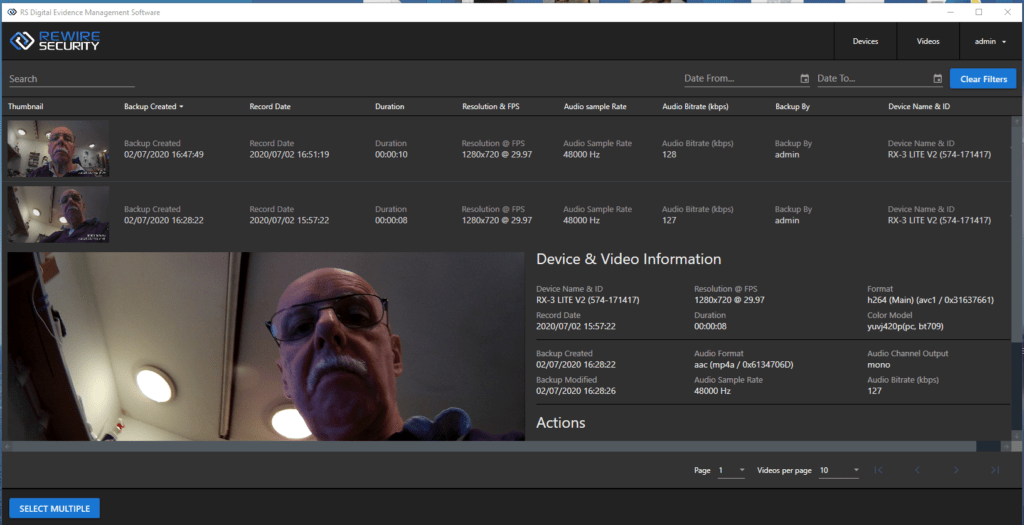Click the Rewire Security logo
Image resolution: width=1024 pixels, height=525 pixels.
(55, 41)
